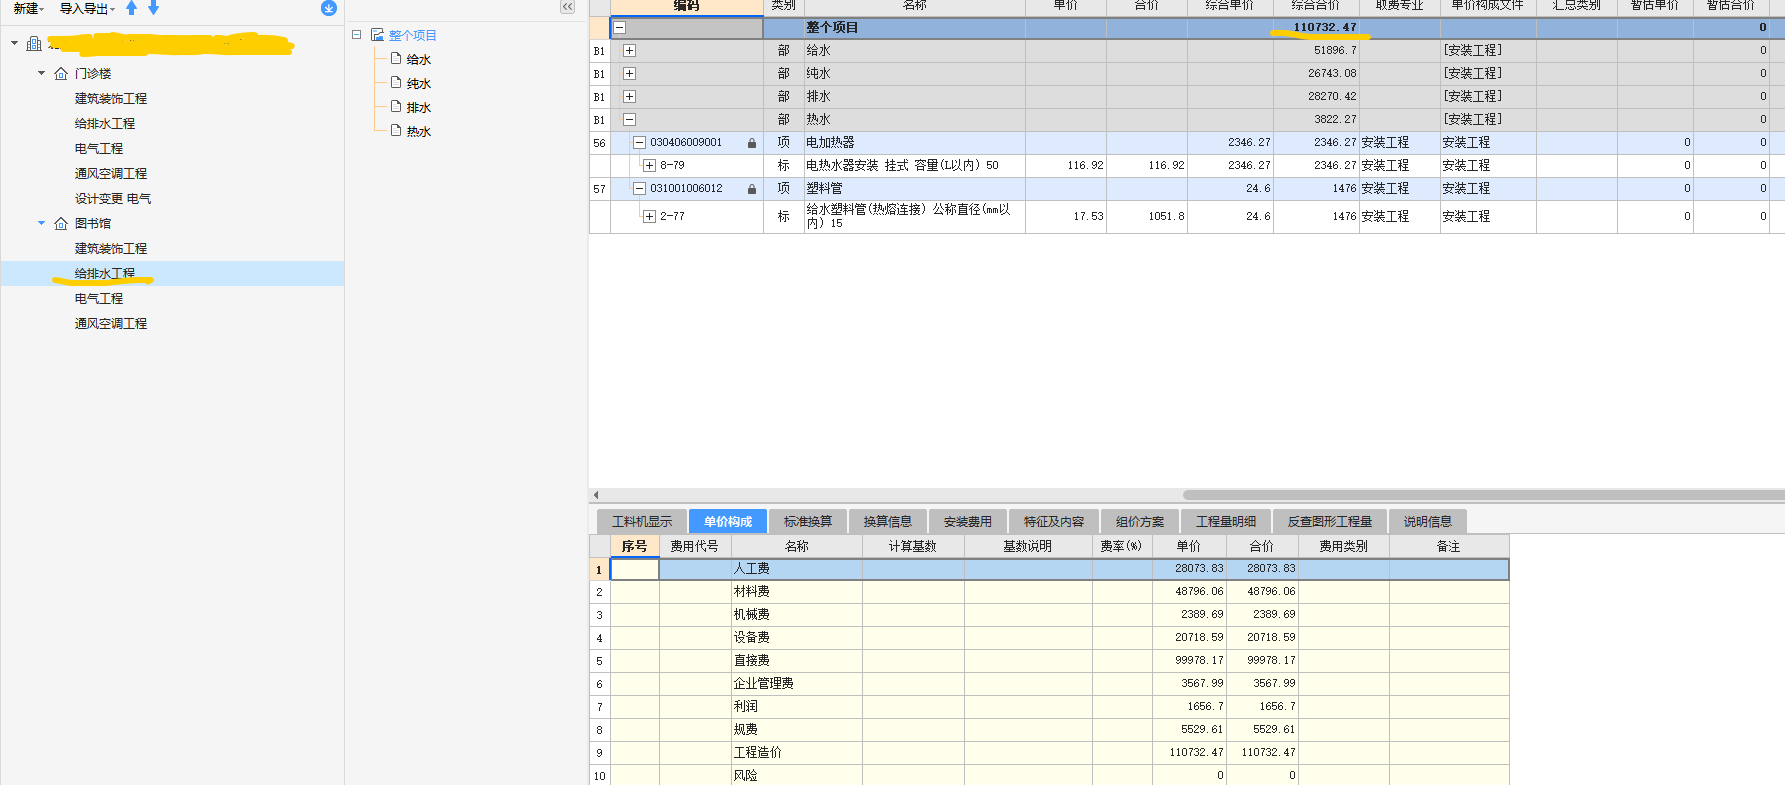Switch to 工程量明细 tab
The image size is (1785, 785).
pyautogui.click(x=1226, y=521)
